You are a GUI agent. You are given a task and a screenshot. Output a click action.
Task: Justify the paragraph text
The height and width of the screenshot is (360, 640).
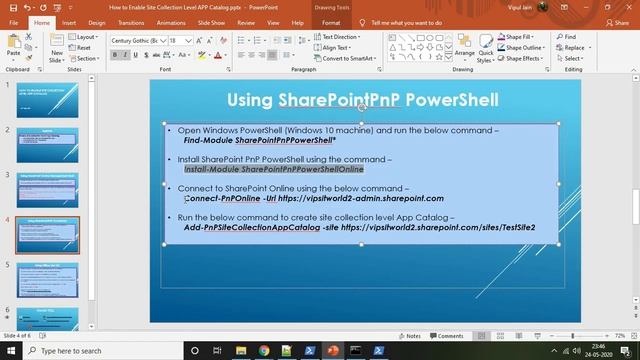[272, 55]
